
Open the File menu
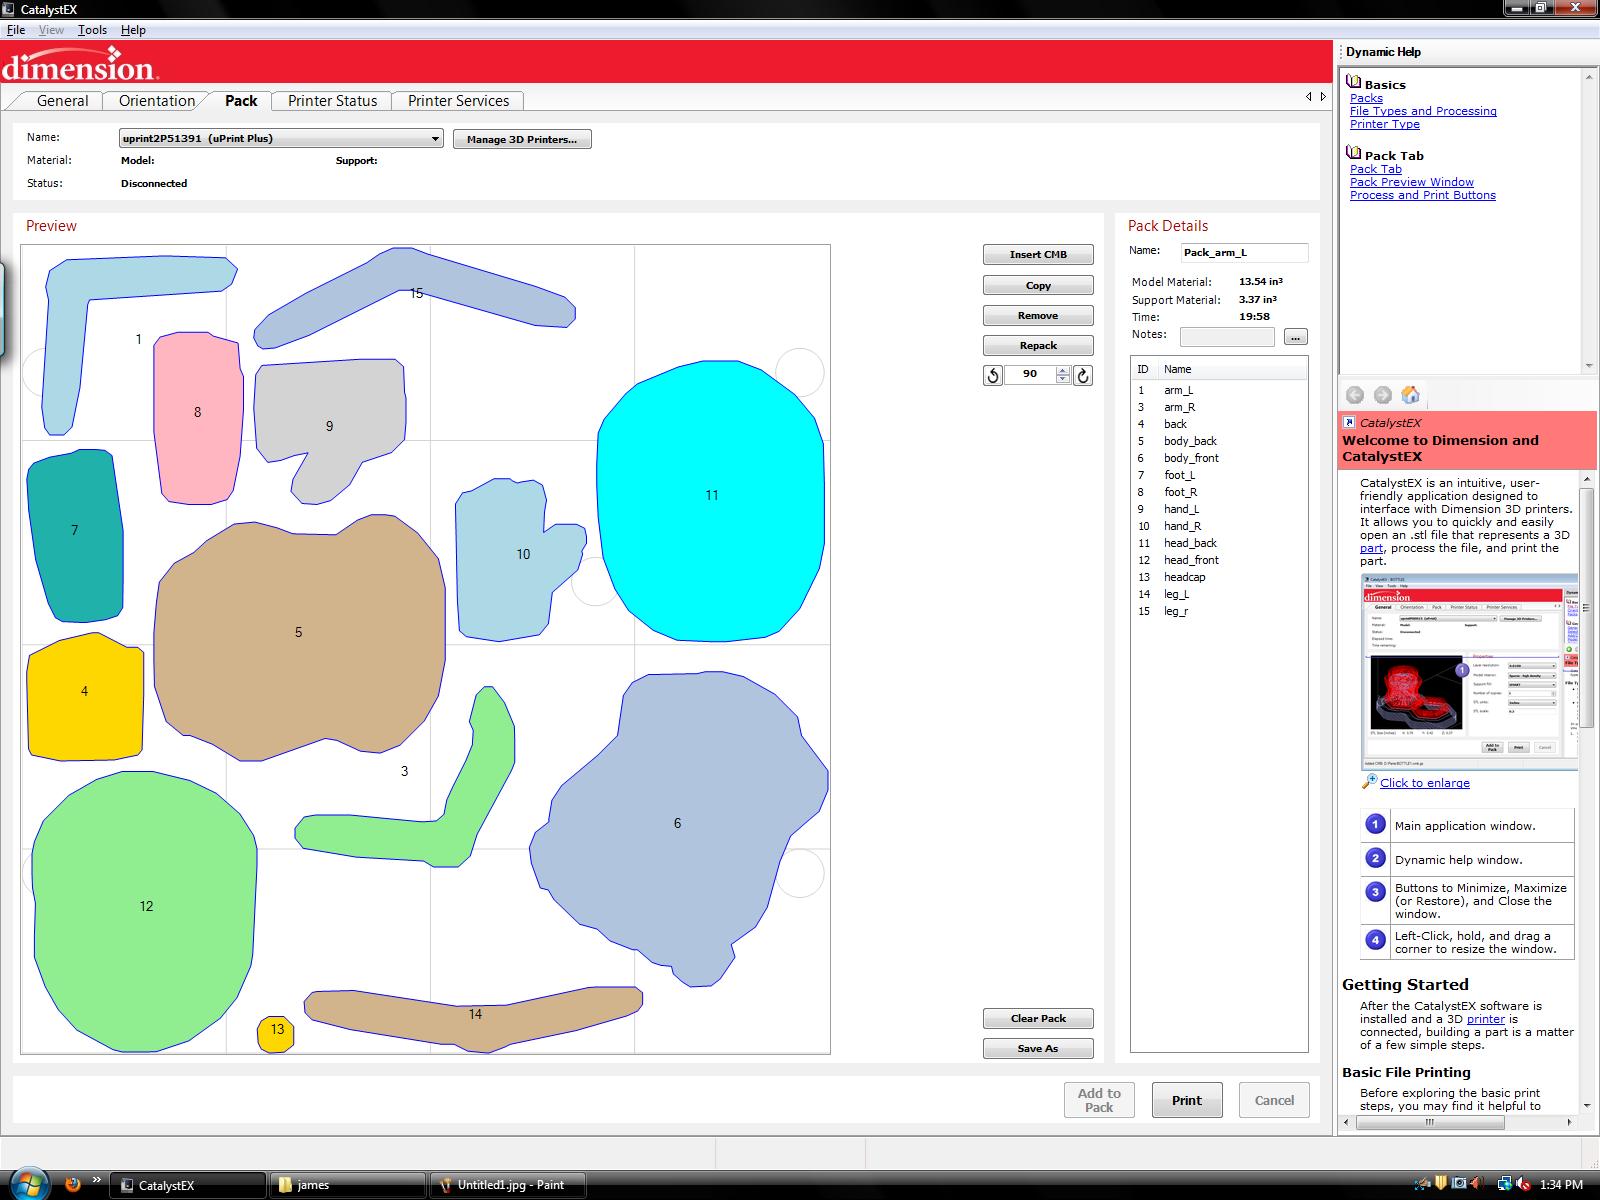click(x=16, y=30)
